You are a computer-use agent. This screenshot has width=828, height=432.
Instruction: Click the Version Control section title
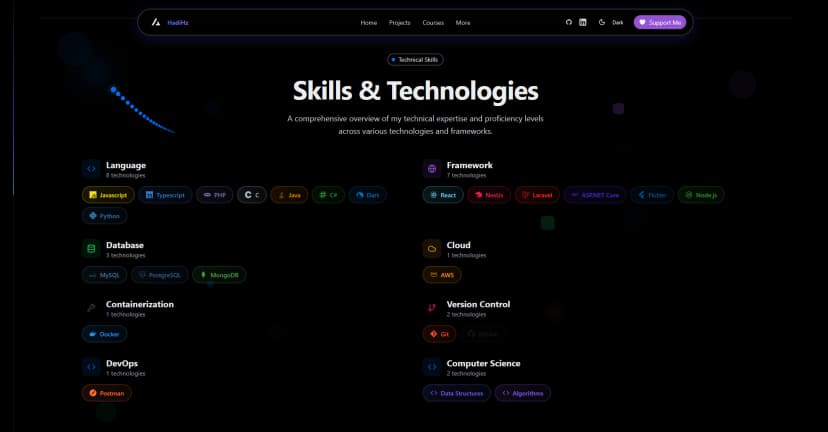pyautogui.click(x=478, y=304)
